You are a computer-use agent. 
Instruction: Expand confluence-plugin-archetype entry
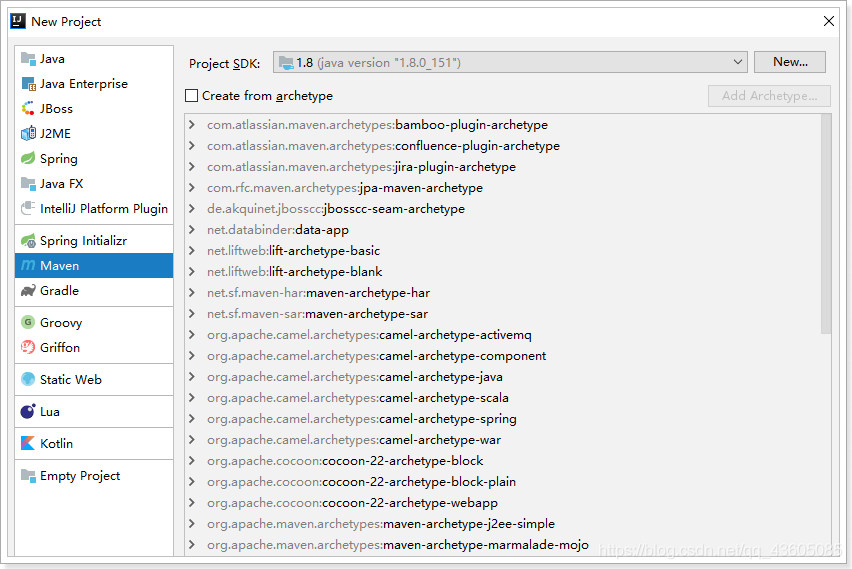tap(192, 146)
